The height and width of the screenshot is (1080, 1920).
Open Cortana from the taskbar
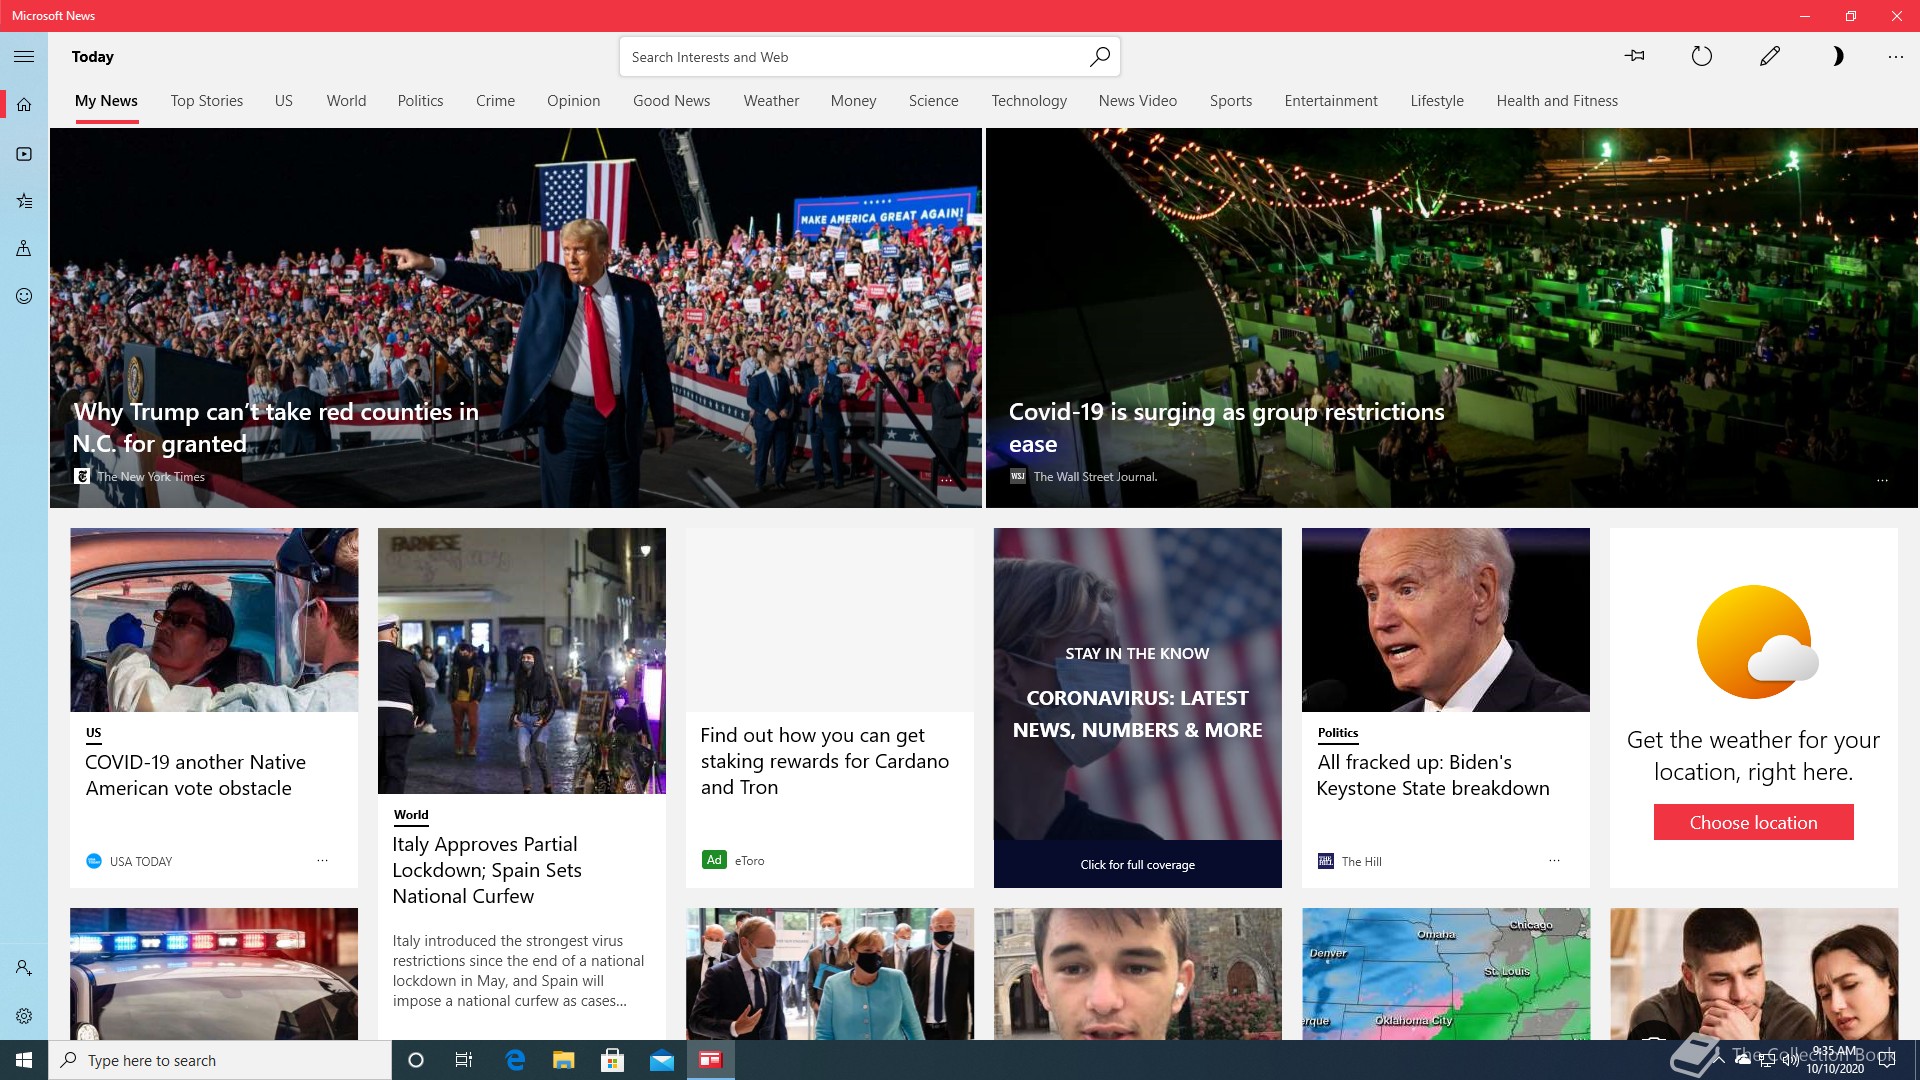click(416, 1060)
